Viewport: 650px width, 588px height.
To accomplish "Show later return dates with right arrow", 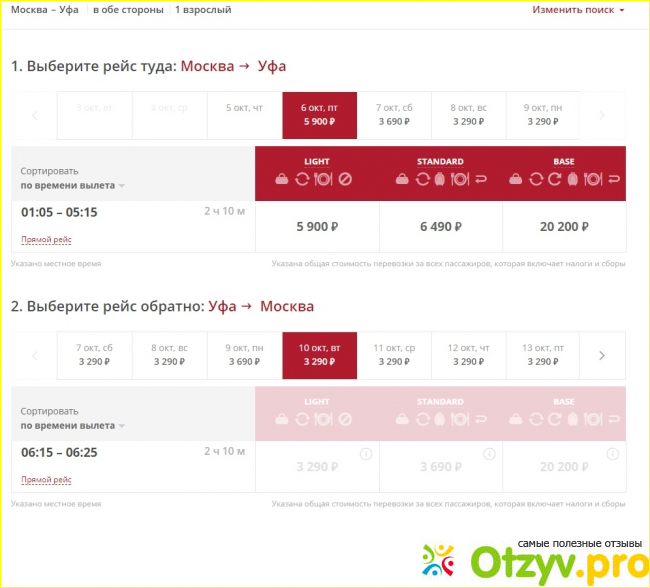I will (x=602, y=355).
